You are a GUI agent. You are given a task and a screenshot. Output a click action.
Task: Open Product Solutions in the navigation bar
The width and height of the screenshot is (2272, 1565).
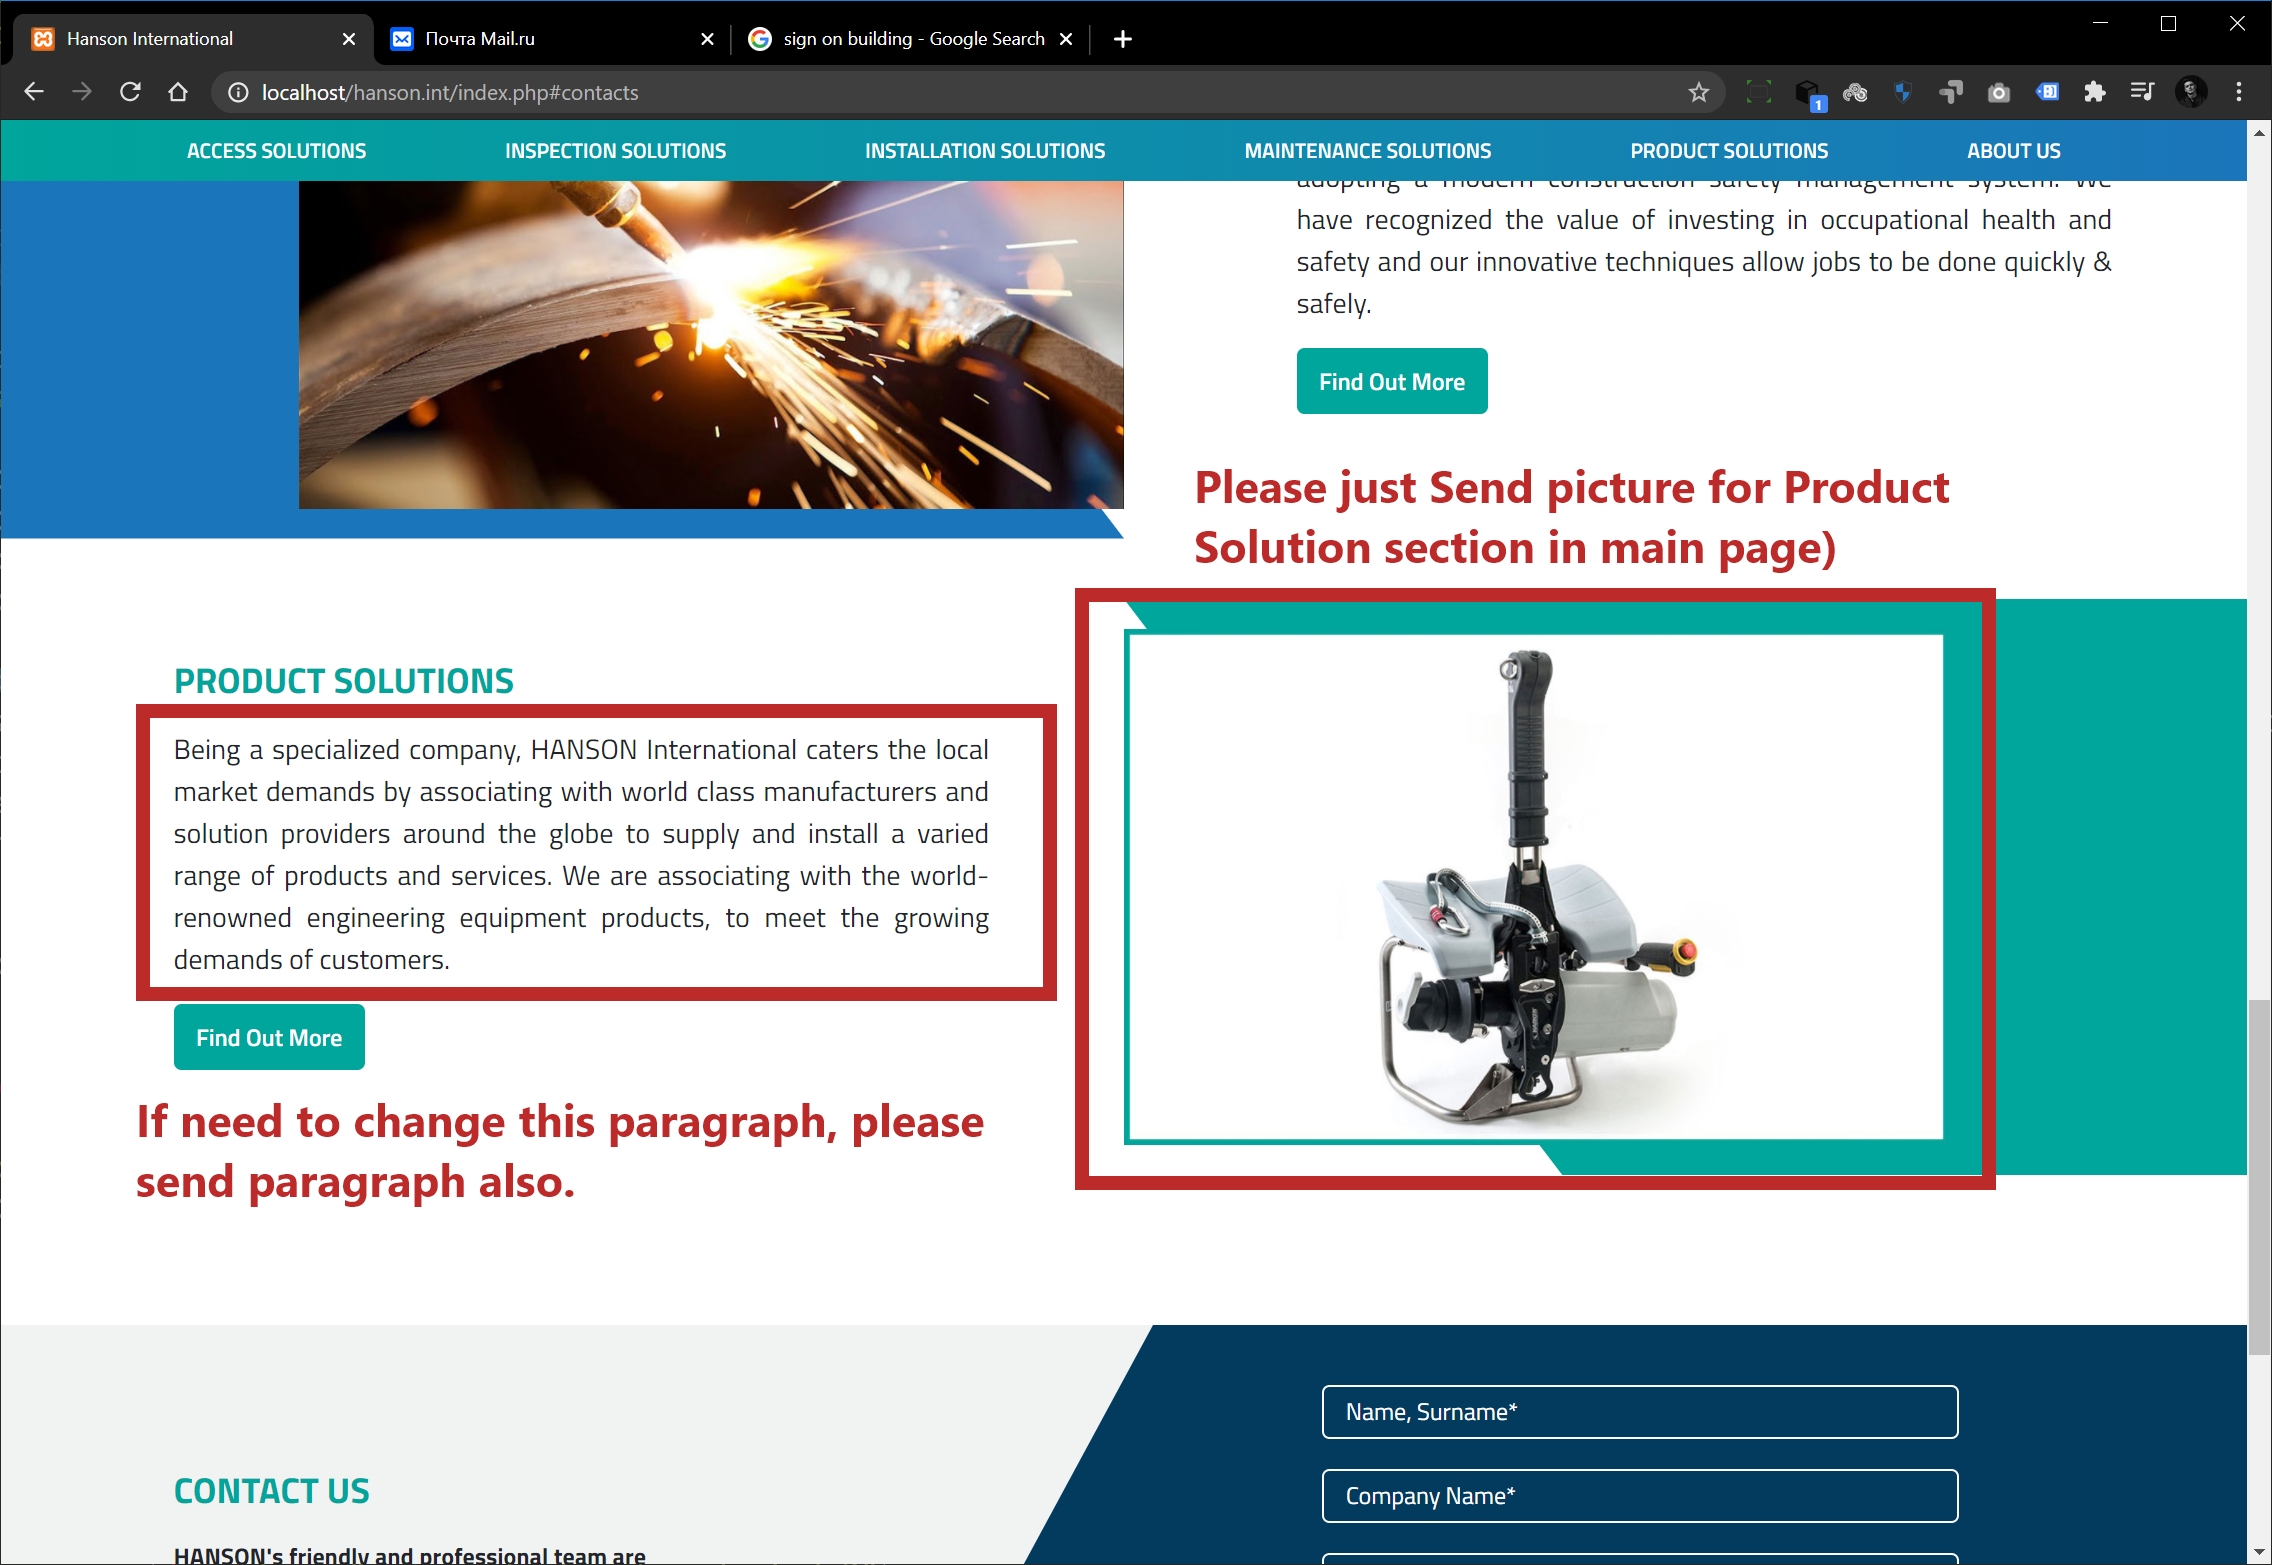tap(1728, 151)
